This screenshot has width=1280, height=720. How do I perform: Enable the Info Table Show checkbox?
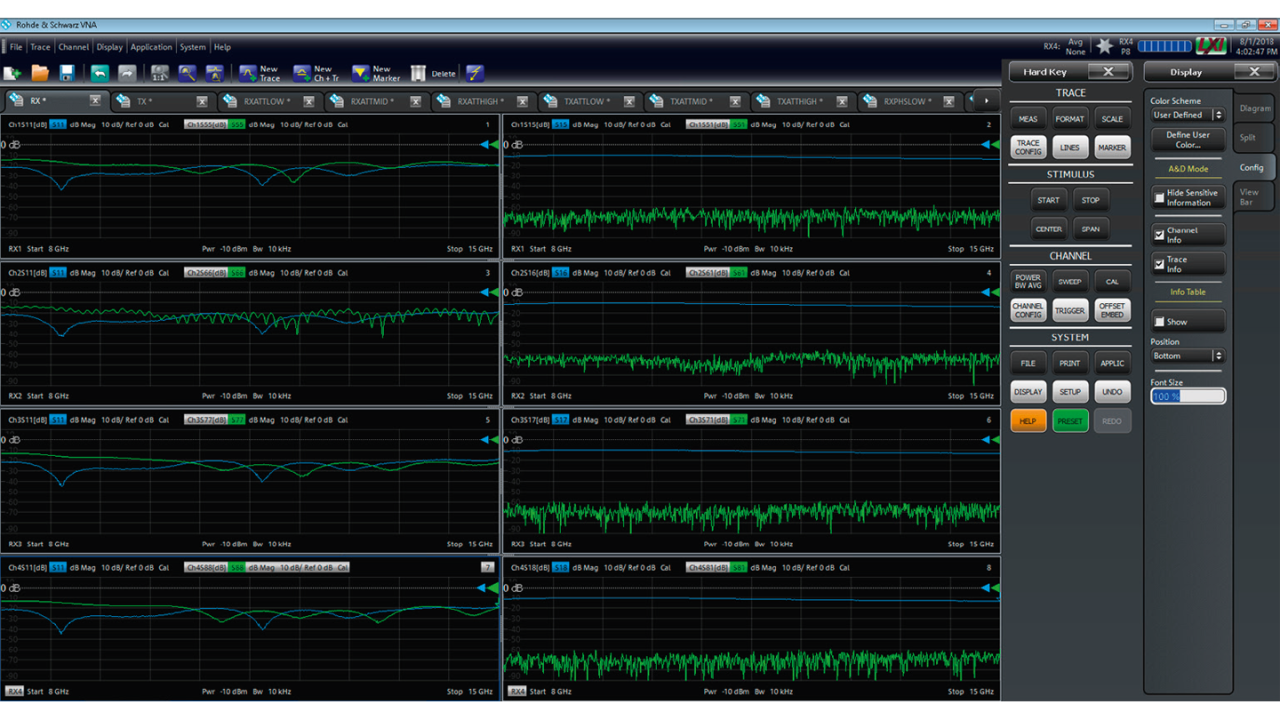coord(1159,322)
